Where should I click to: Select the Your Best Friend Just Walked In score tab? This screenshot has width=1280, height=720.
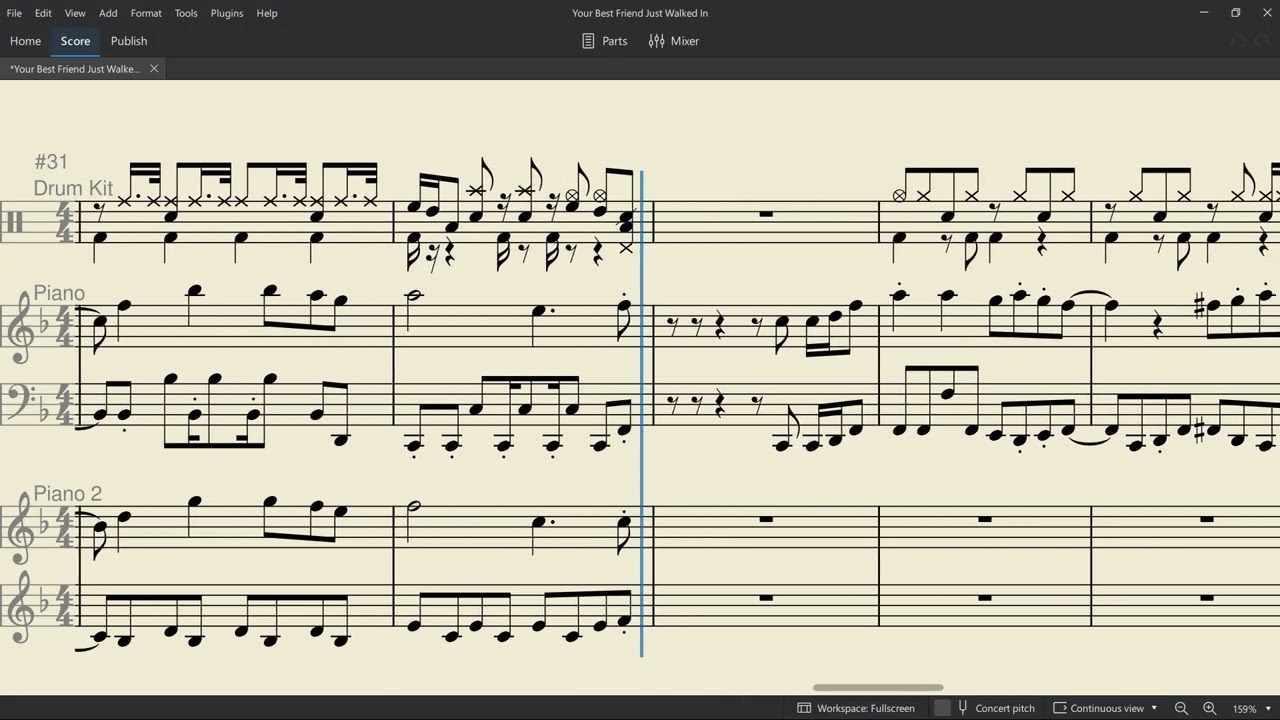coord(75,69)
